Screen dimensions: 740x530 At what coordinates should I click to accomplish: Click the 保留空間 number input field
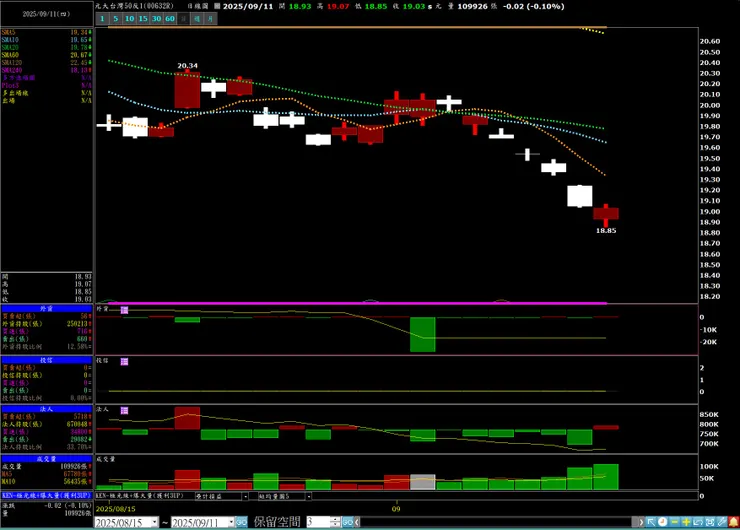(x=318, y=522)
